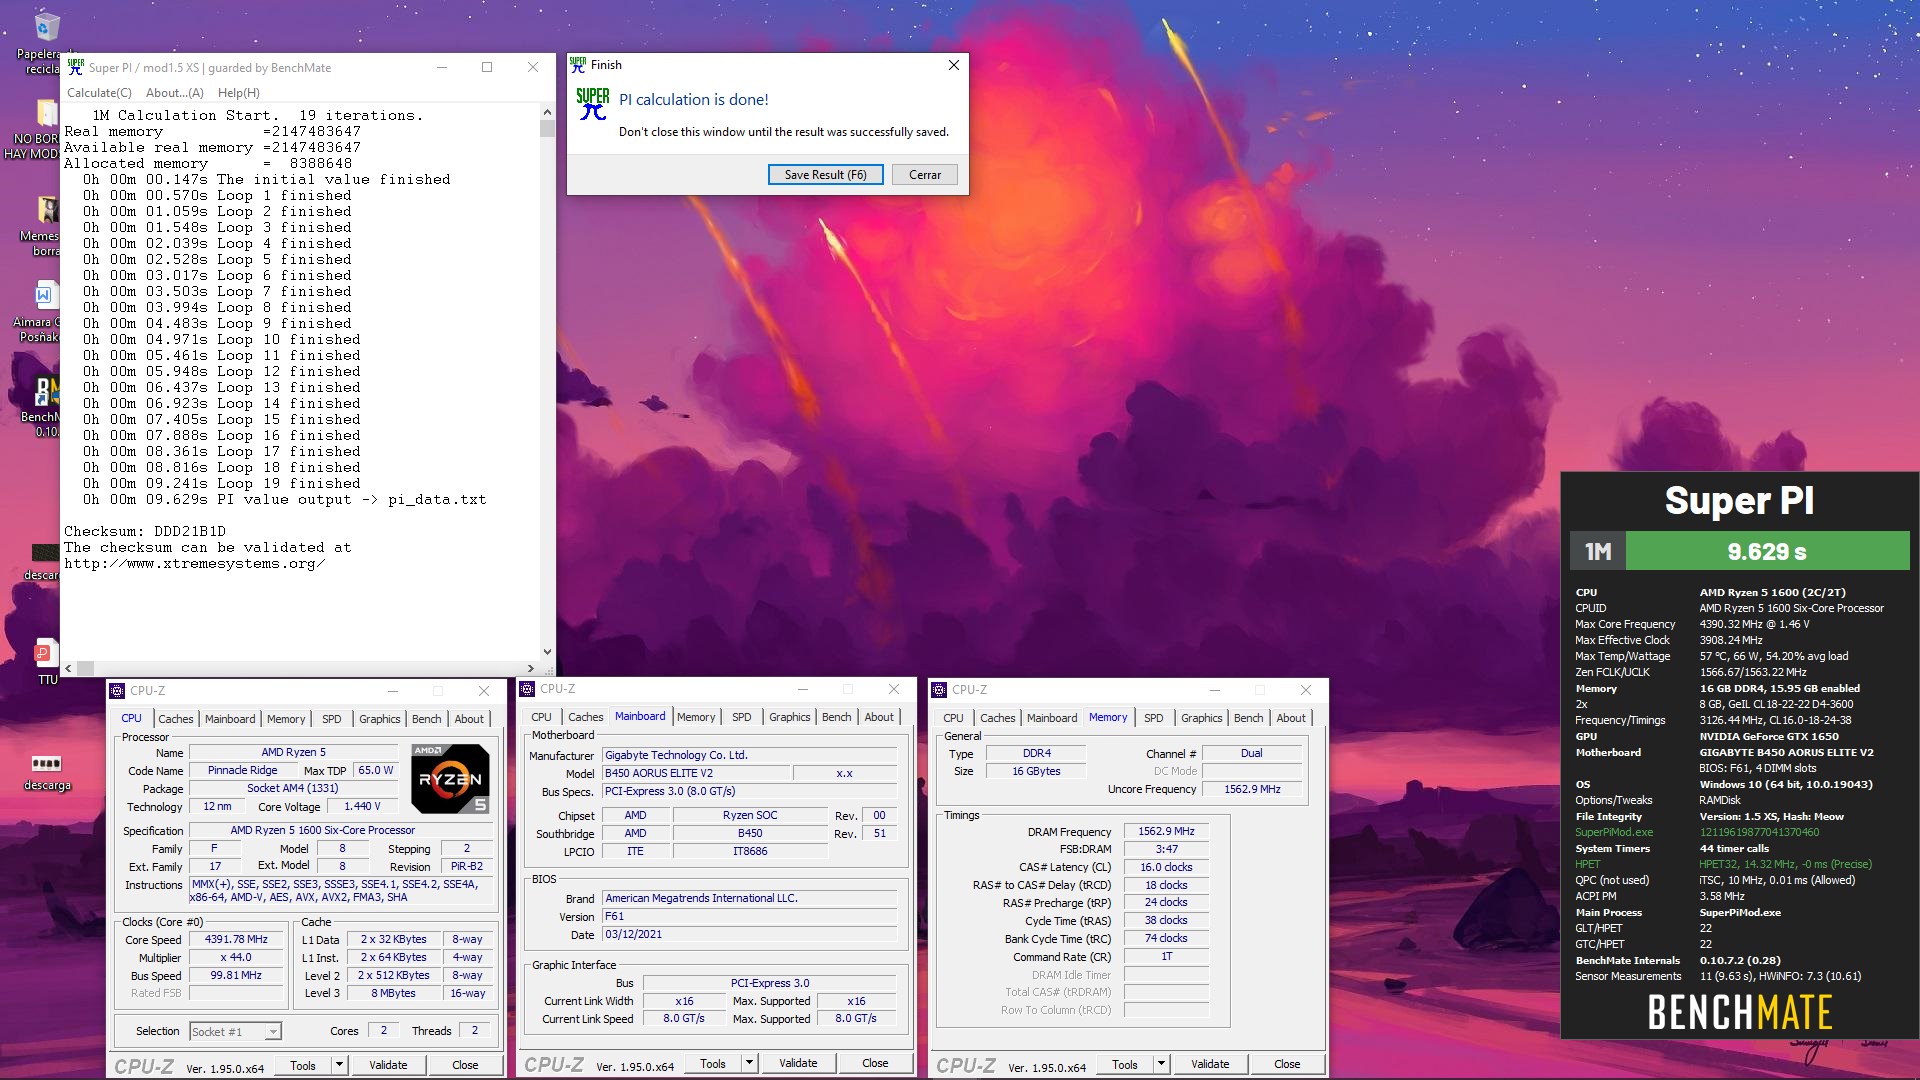Open the TTU PowerPoint desktop file

45,655
